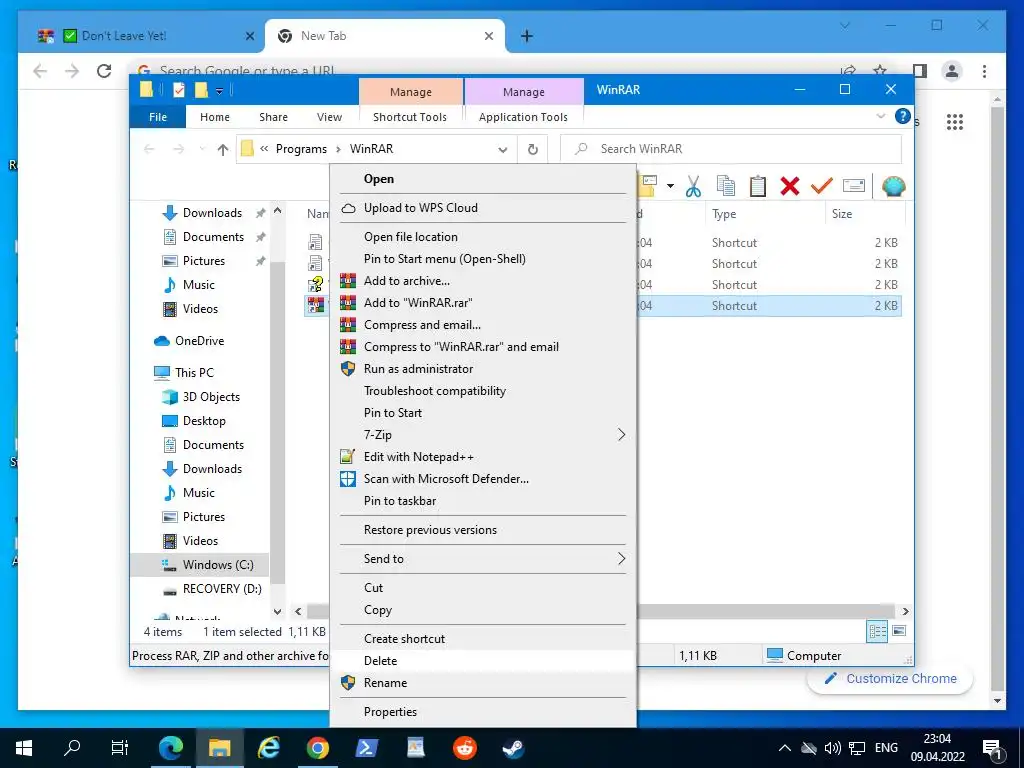
Task: Click Refresh button beside address bar
Action: 533,150
